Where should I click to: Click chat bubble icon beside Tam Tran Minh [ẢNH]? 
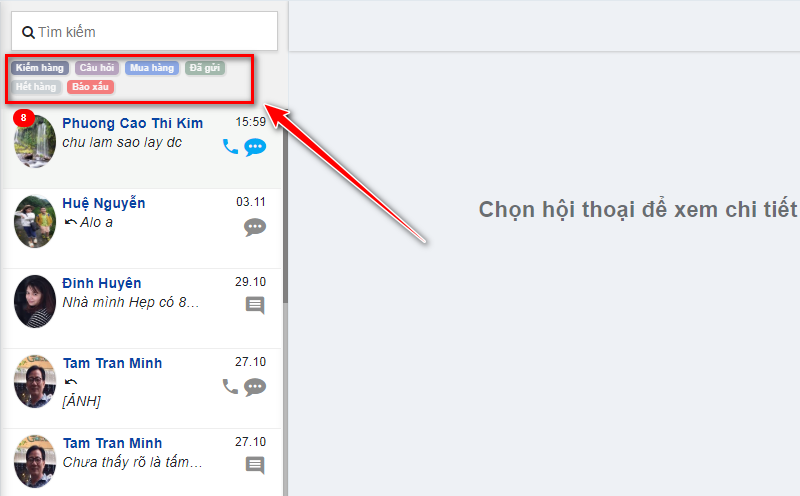255,387
